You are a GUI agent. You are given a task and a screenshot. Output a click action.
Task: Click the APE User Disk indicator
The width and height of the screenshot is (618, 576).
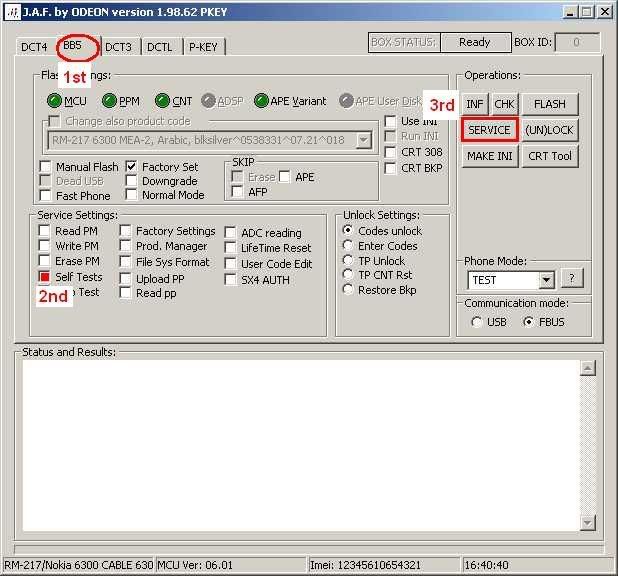pos(346,101)
